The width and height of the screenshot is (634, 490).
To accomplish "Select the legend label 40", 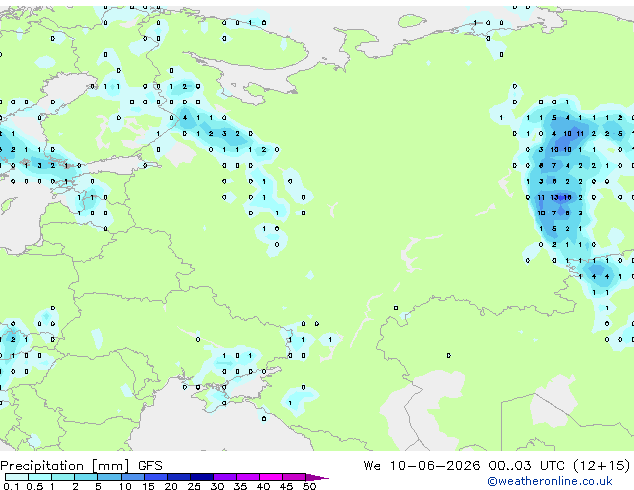I will 263,486.
